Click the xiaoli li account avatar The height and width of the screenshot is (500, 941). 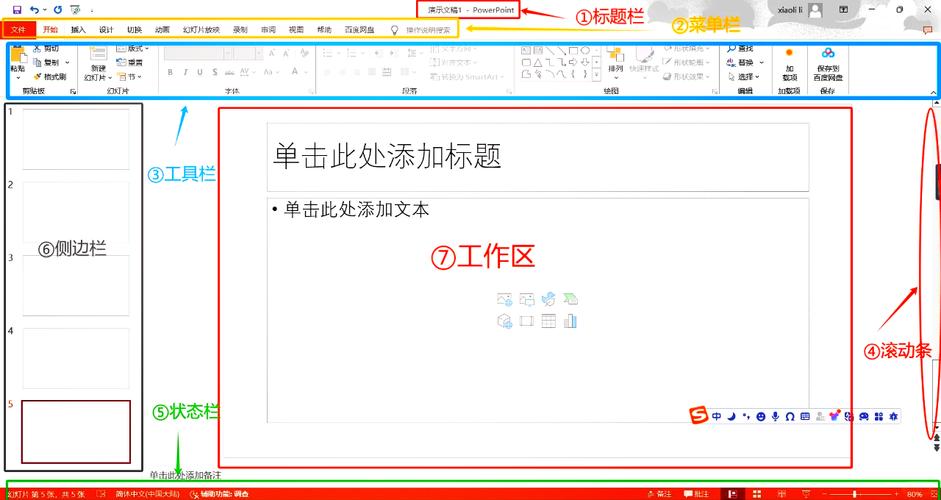(x=815, y=10)
